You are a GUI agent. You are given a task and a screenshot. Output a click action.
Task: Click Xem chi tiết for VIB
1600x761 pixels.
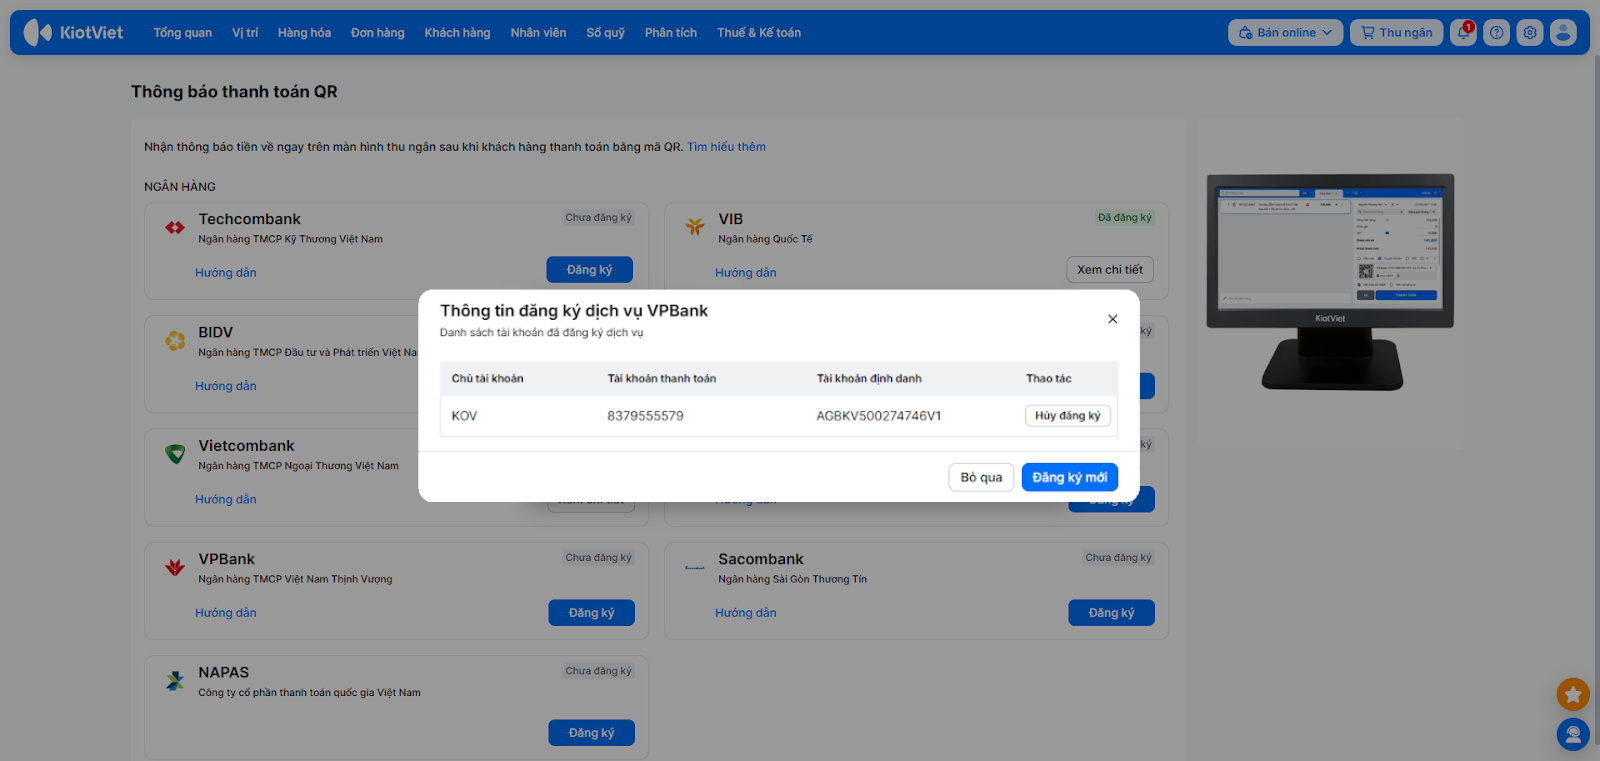coord(1110,270)
